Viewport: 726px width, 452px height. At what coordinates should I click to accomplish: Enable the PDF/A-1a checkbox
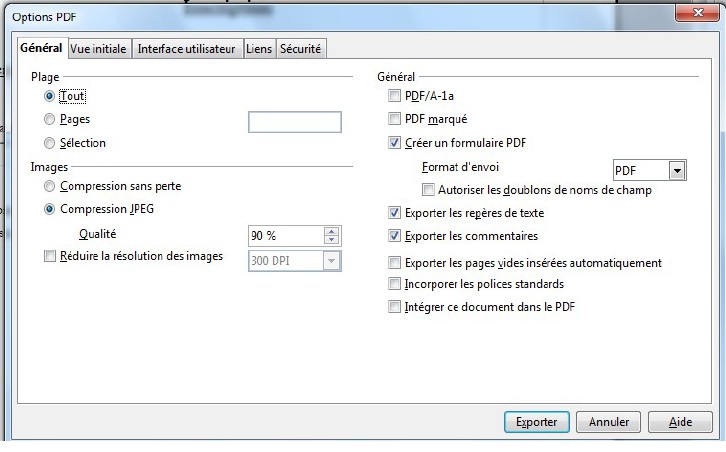pos(394,96)
